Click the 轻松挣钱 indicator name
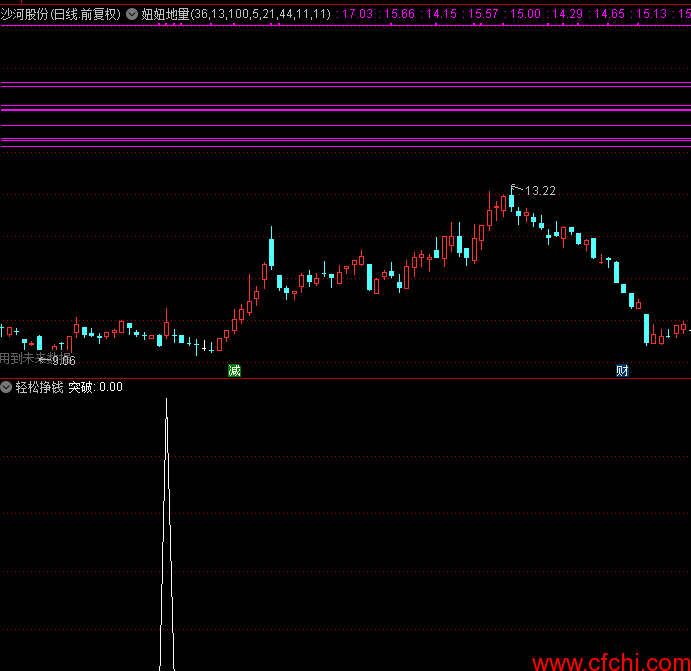The image size is (691, 671). [40, 387]
